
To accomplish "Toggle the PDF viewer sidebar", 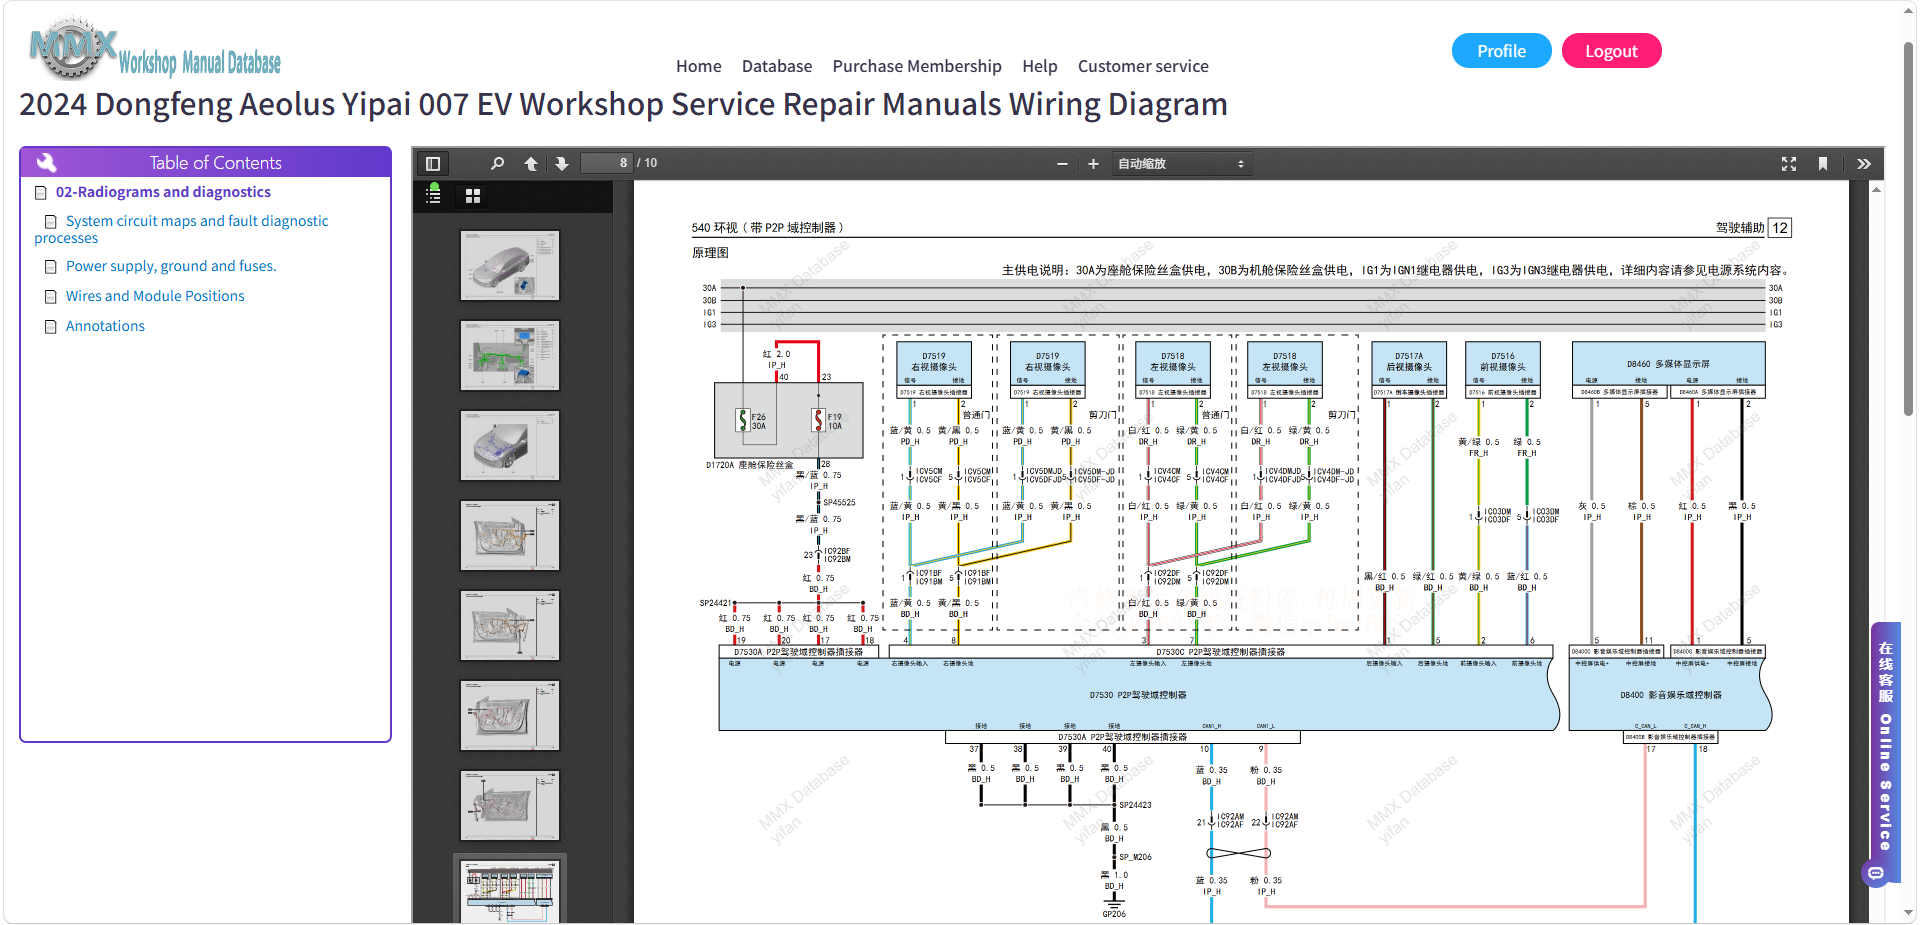I will click(x=433, y=164).
